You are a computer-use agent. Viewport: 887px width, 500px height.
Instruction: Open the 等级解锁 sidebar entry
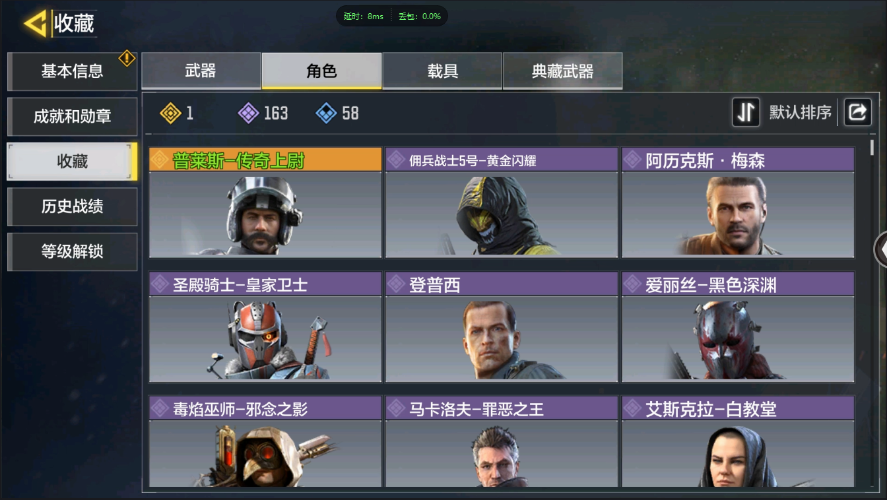point(72,252)
